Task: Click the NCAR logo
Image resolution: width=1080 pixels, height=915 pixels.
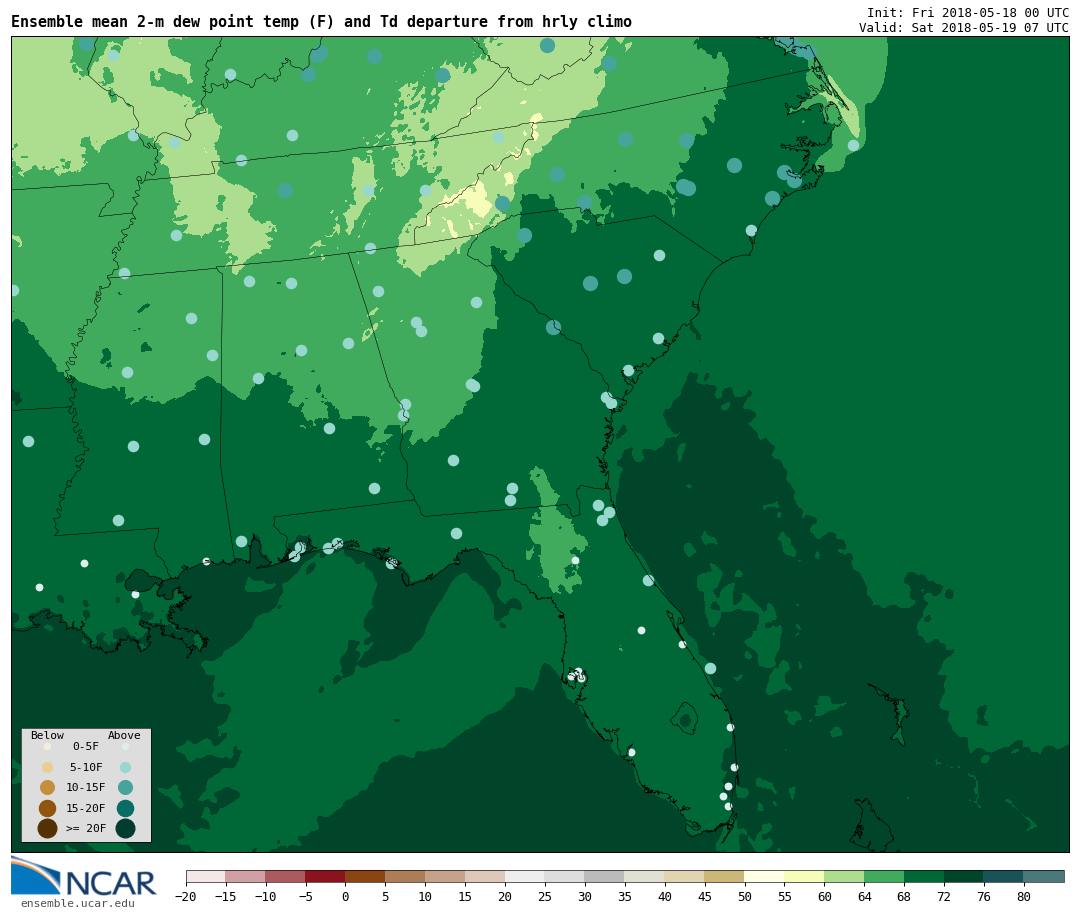Action: (x=84, y=876)
